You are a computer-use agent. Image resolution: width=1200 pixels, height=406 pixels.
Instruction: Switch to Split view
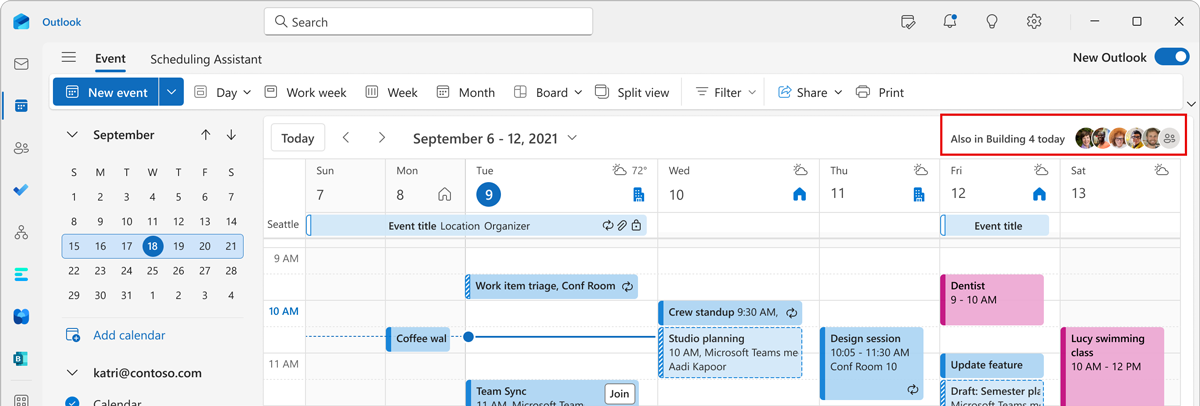pyautogui.click(x=632, y=92)
